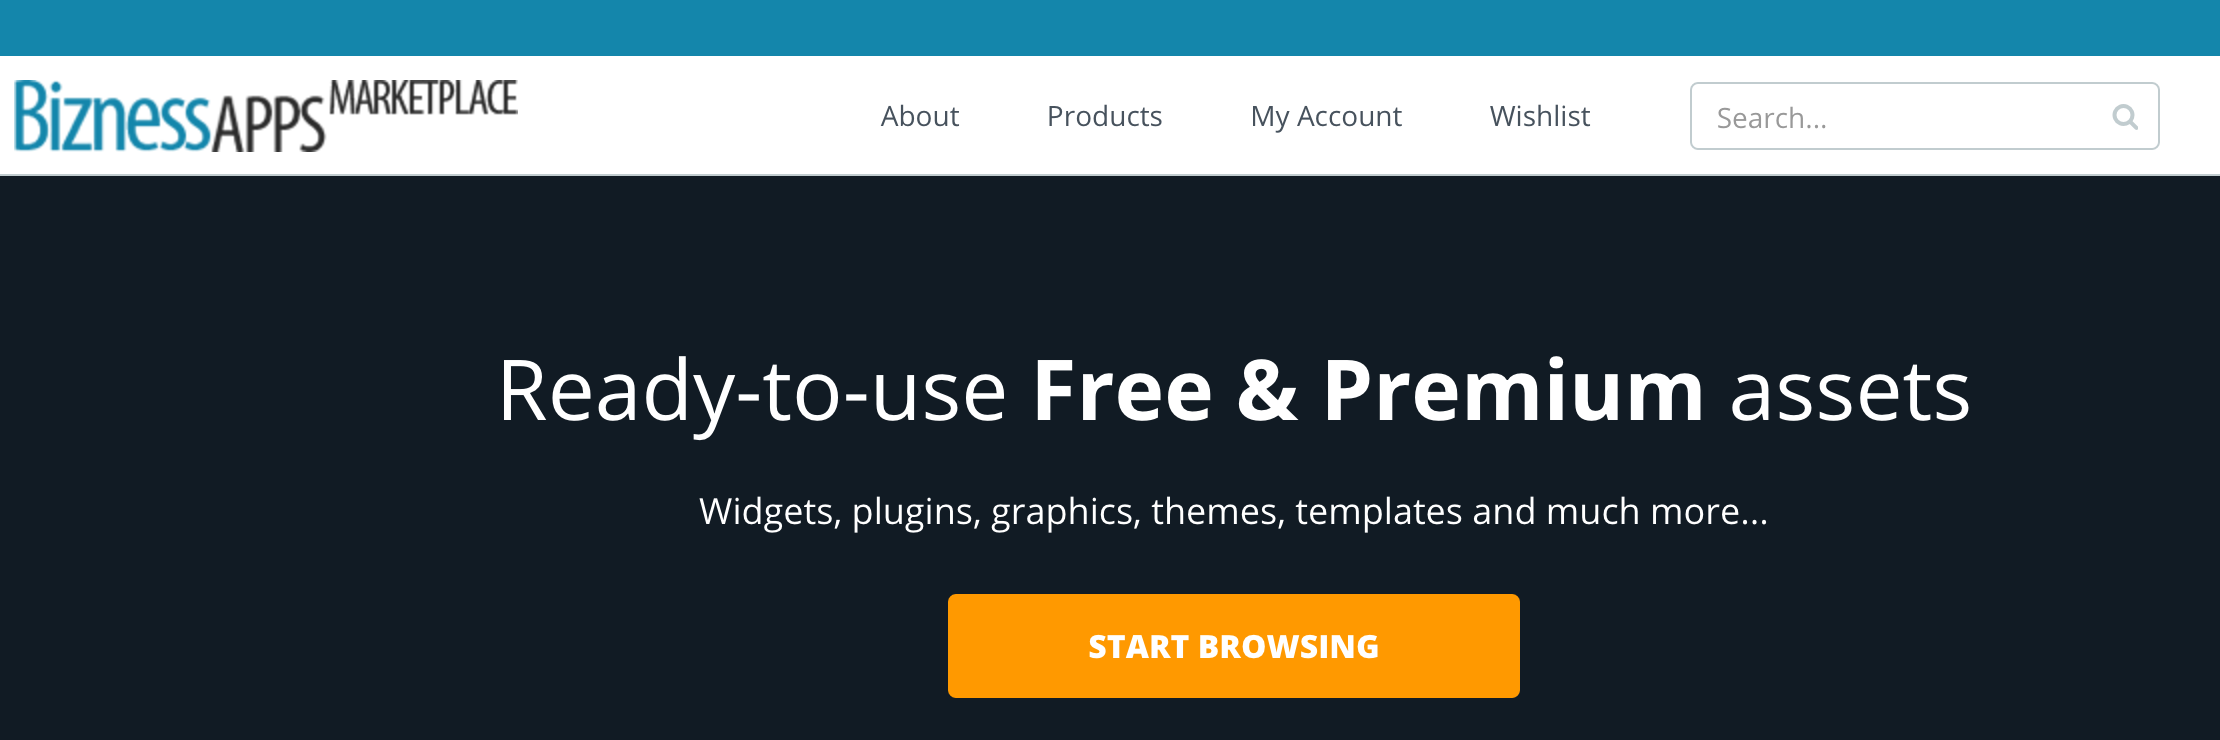View the Wishlist page
The height and width of the screenshot is (740, 2220).
(x=1540, y=116)
